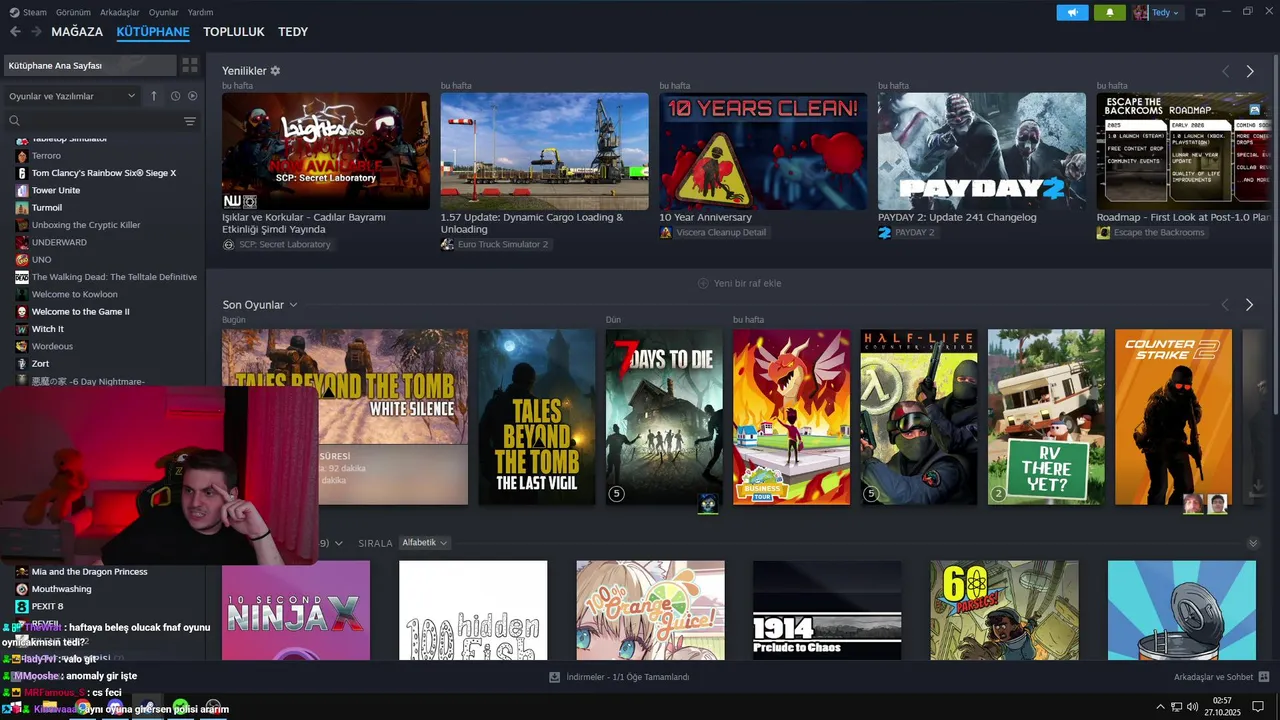The height and width of the screenshot is (720, 1280).
Task: Open Arkadaşlar ve Sohbet
Action: (x=1213, y=677)
